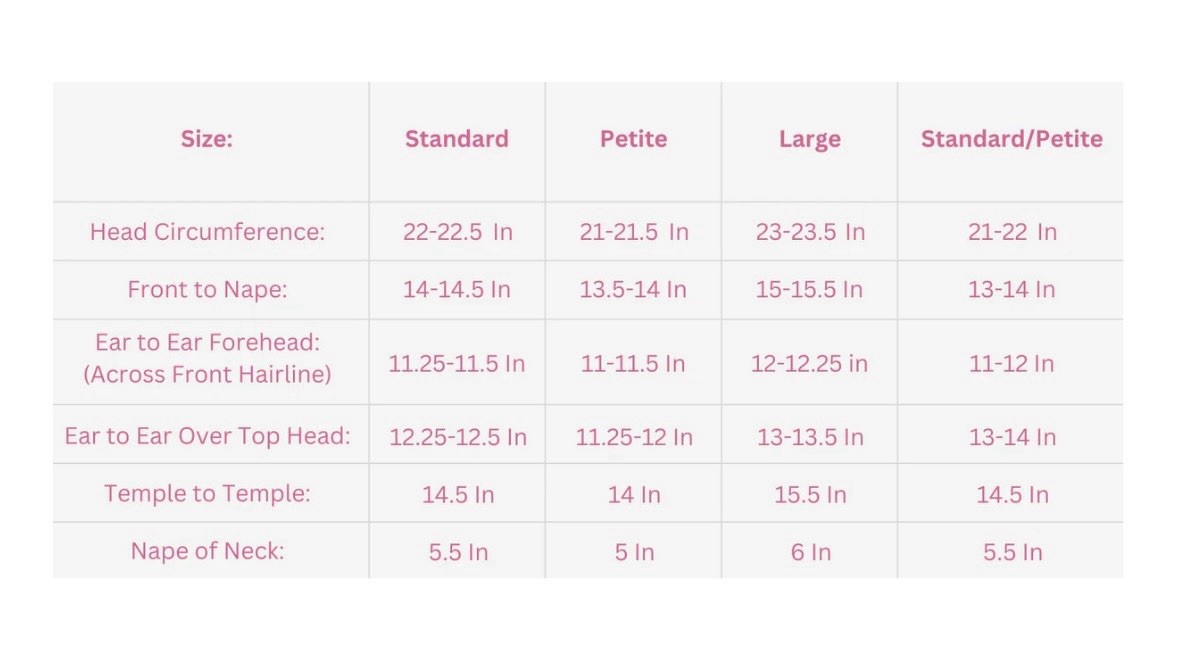The height and width of the screenshot is (661, 1178).
Task: Select the 22-22.5 In cell
Action: point(458,232)
